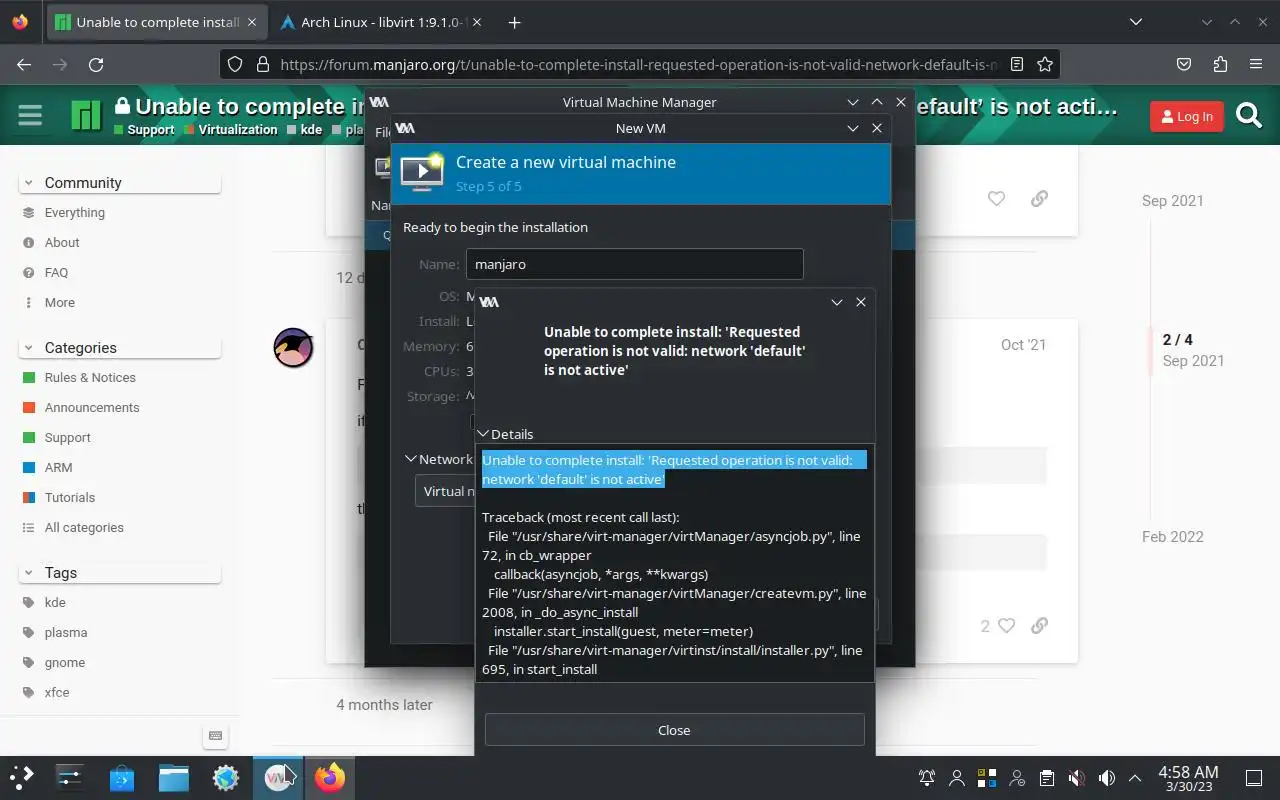Collapse the Categories sidebar section
Image resolution: width=1280 pixels, height=800 pixels.
pos(120,347)
